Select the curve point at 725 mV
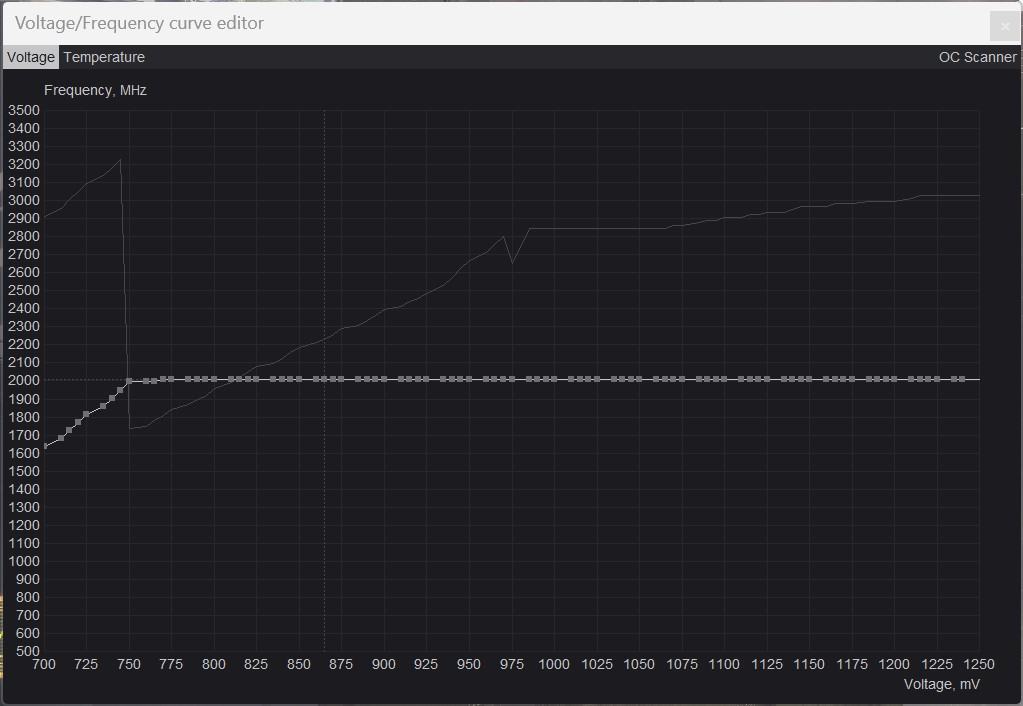The image size is (1023, 706). 86,414
